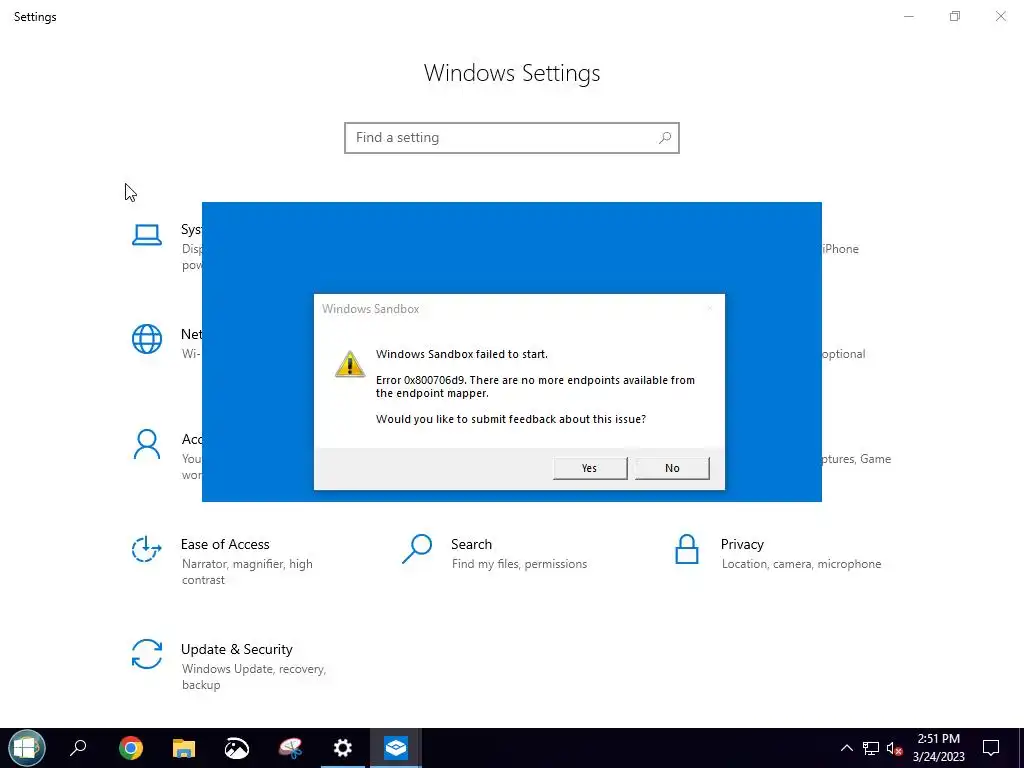Open File Explorer from the taskbar
1024x768 pixels.
pyautogui.click(x=184, y=748)
